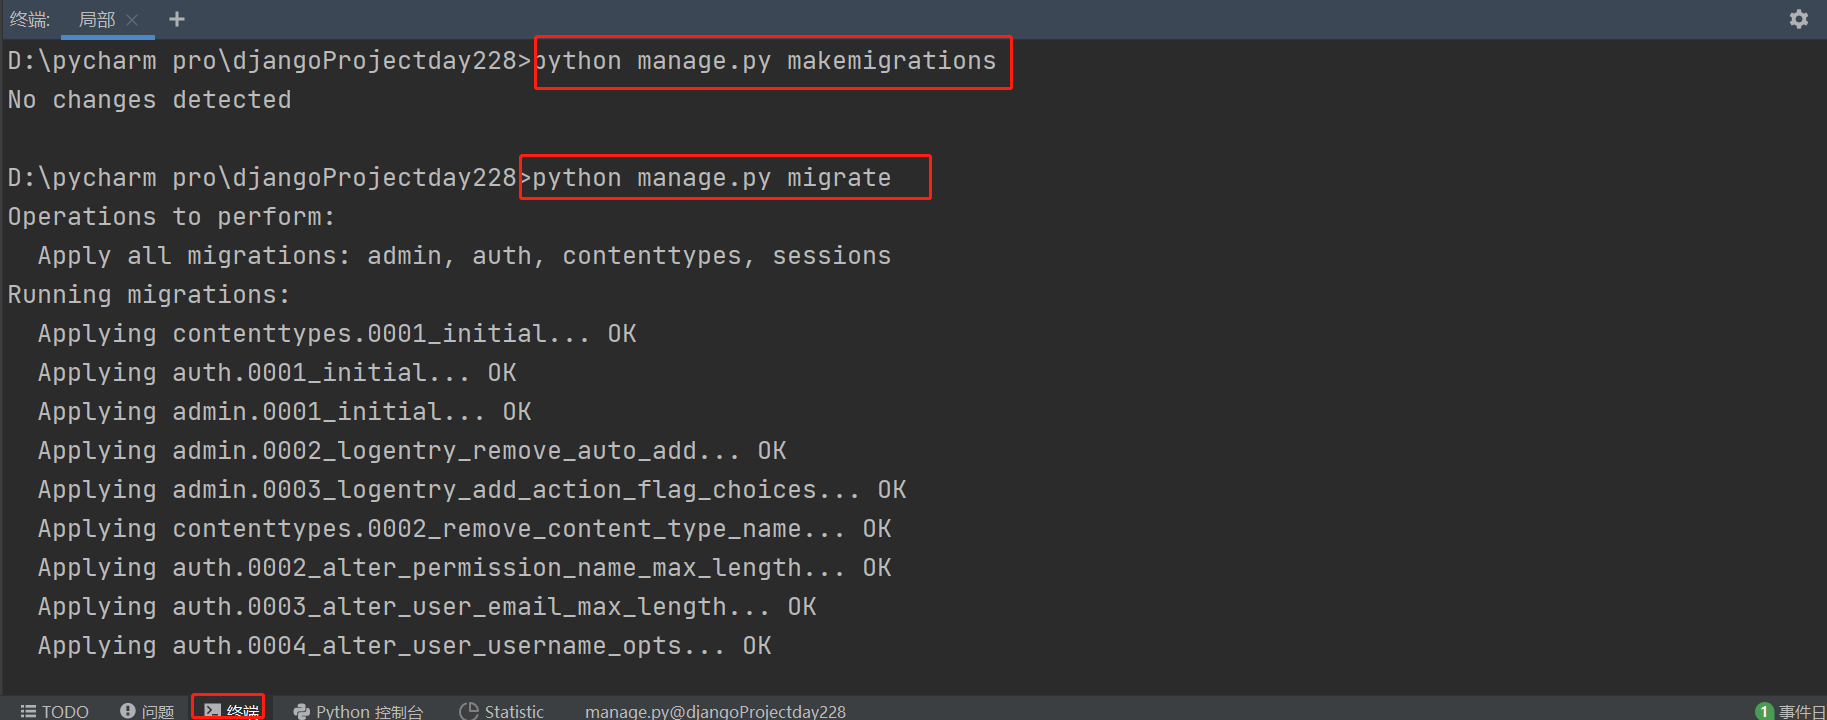This screenshot has height=720, width=1827.
Task: Click the 'No changes detected' output line
Action: tap(150, 100)
